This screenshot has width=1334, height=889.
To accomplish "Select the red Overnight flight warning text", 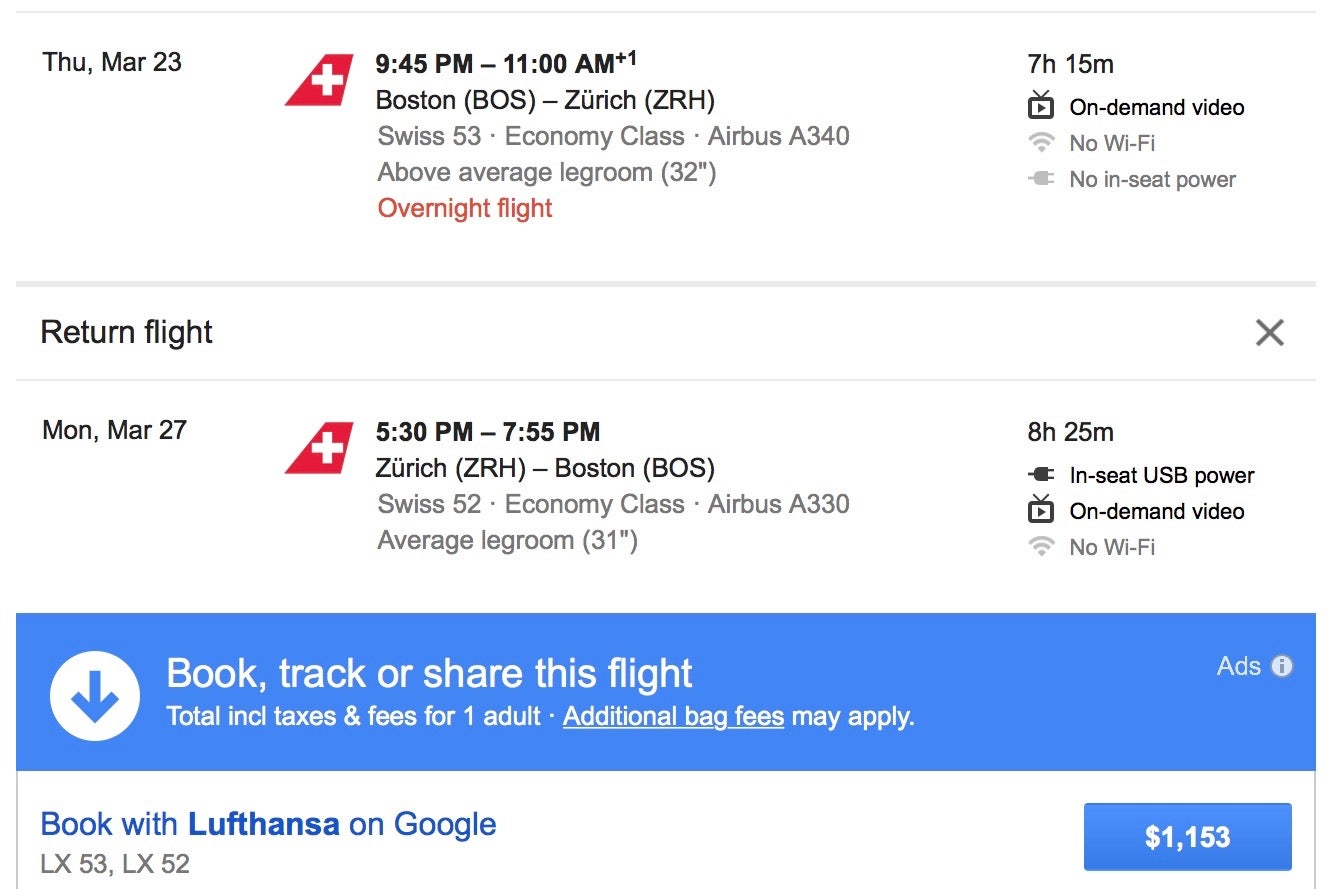I will pos(465,208).
